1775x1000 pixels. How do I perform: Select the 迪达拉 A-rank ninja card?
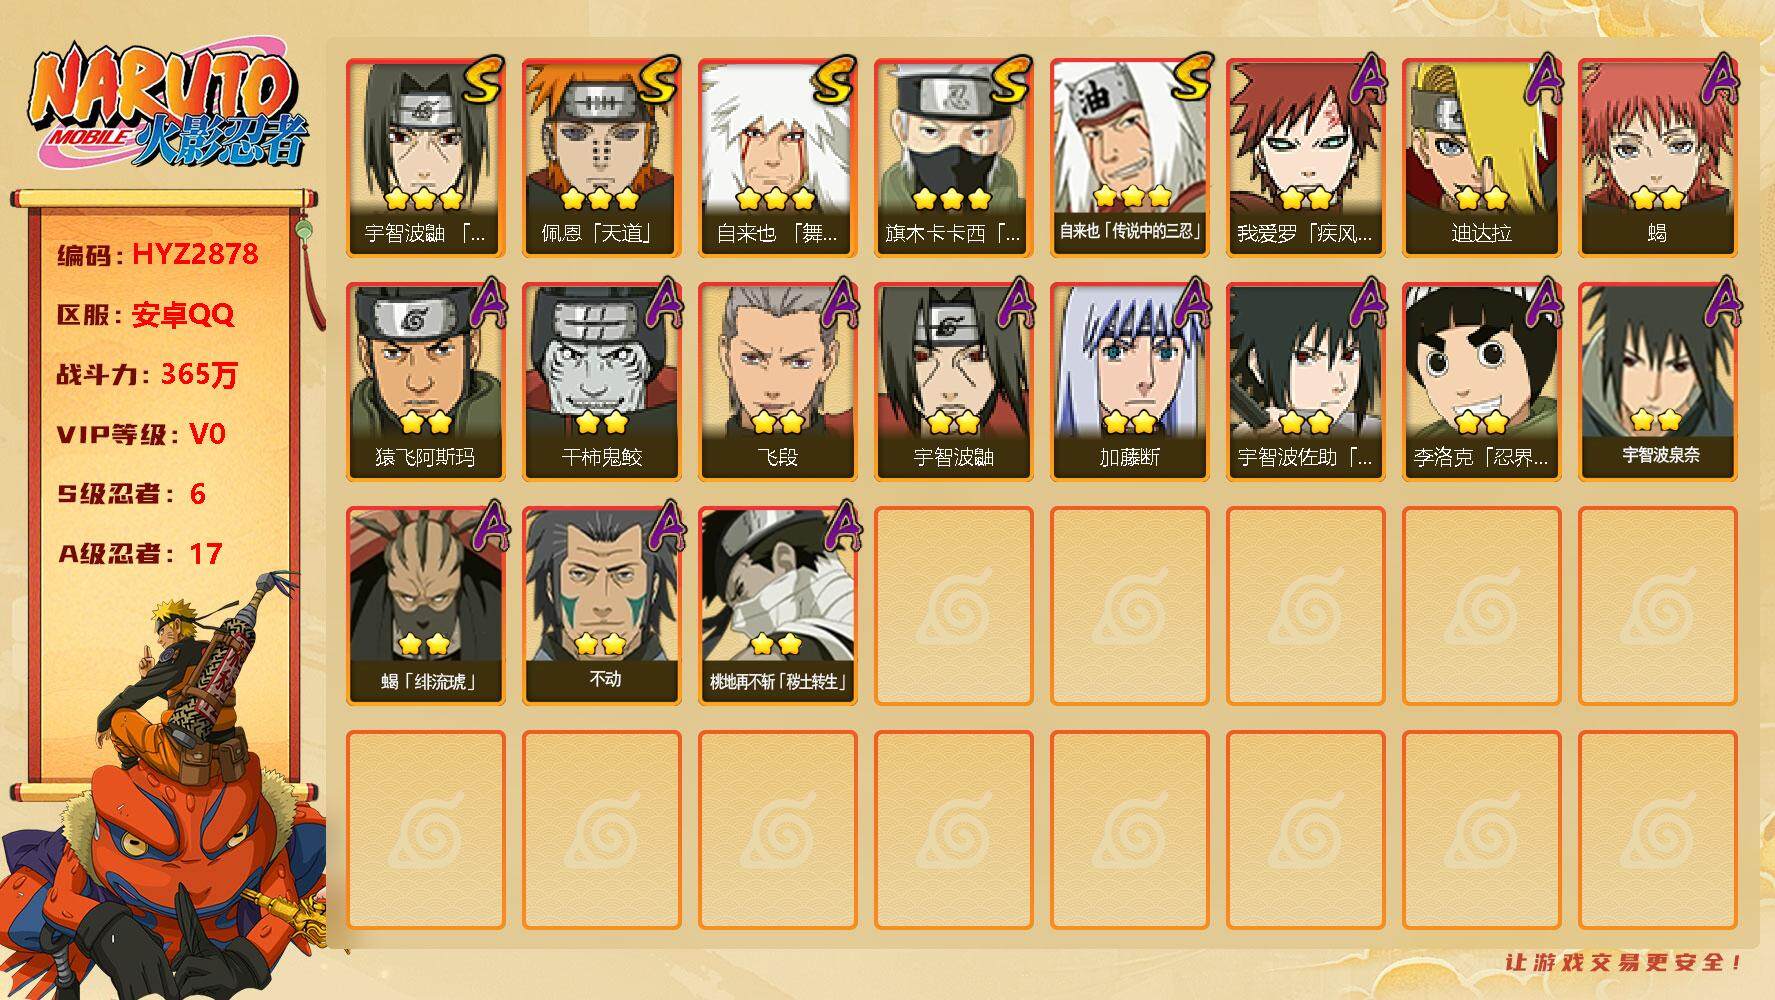click(1482, 158)
